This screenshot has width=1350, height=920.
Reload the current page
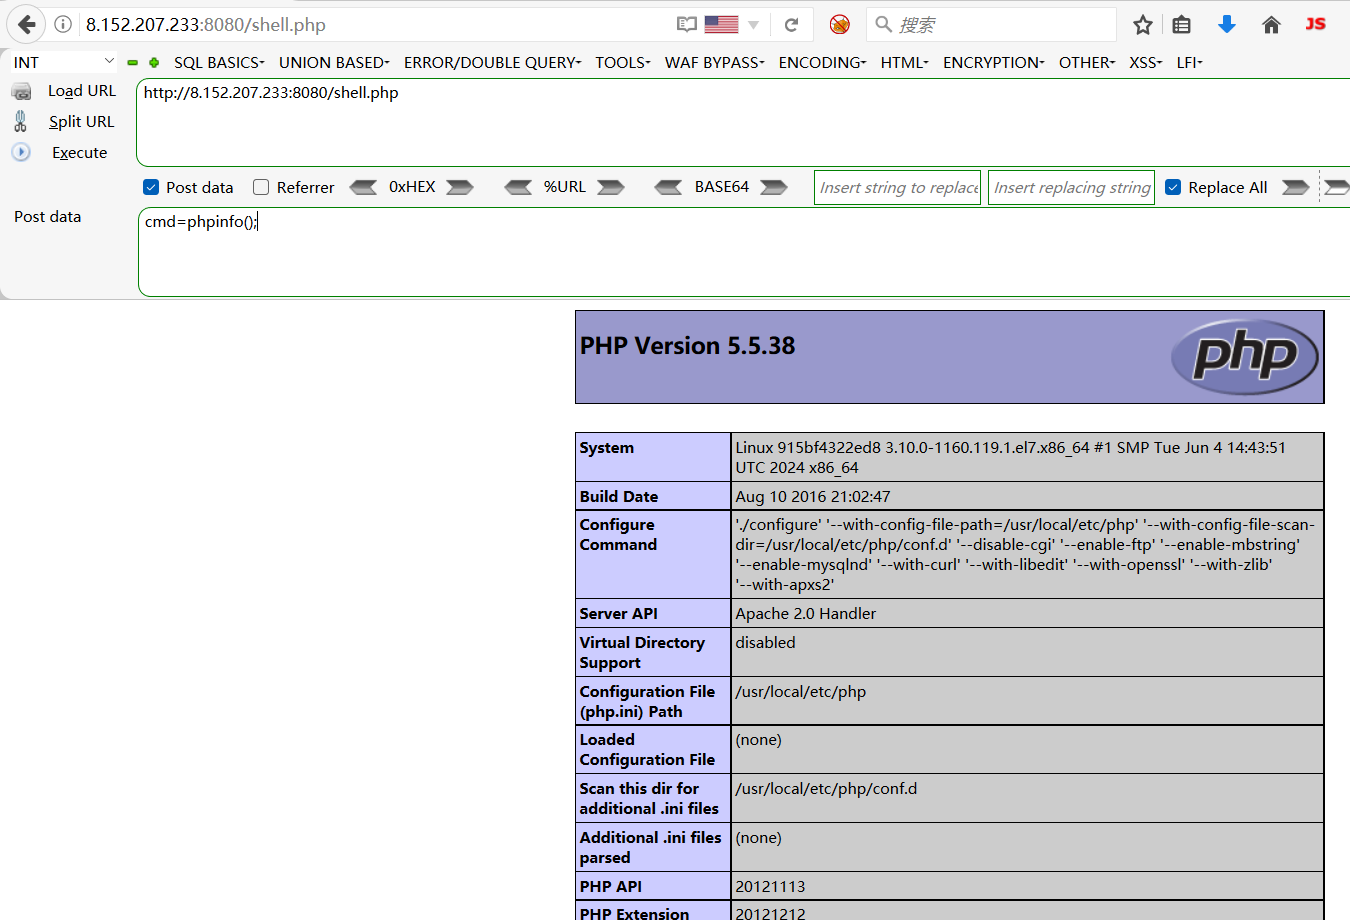[x=792, y=24]
